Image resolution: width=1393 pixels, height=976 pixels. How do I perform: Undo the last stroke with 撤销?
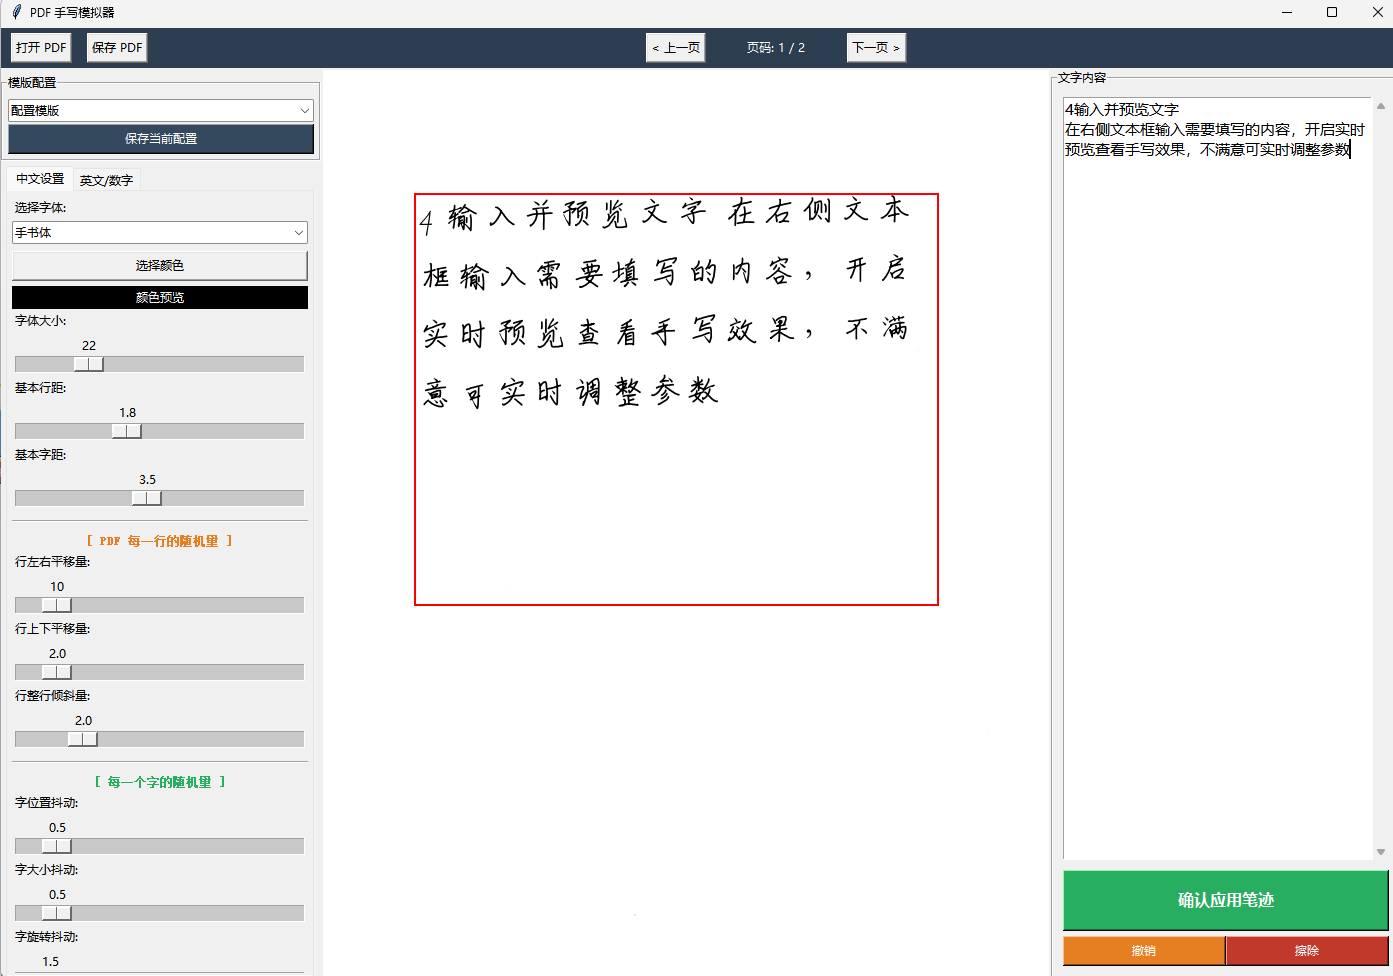click(1144, 950)
